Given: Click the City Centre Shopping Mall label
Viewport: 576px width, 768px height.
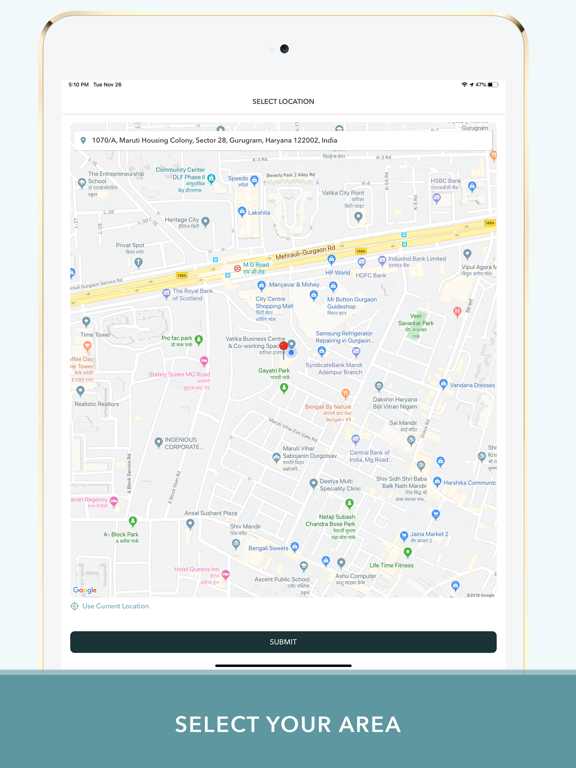Looking at the screenshot, I should [274, 302].
